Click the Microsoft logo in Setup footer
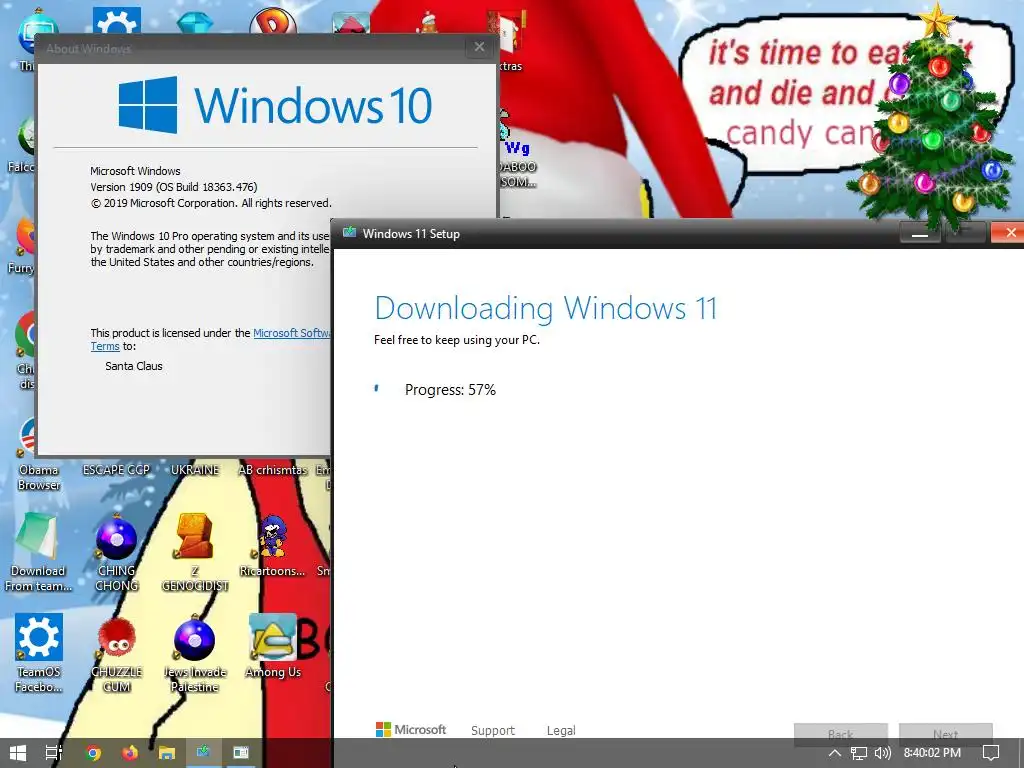This screenshot has height=768, width=1024. (411, 729)
